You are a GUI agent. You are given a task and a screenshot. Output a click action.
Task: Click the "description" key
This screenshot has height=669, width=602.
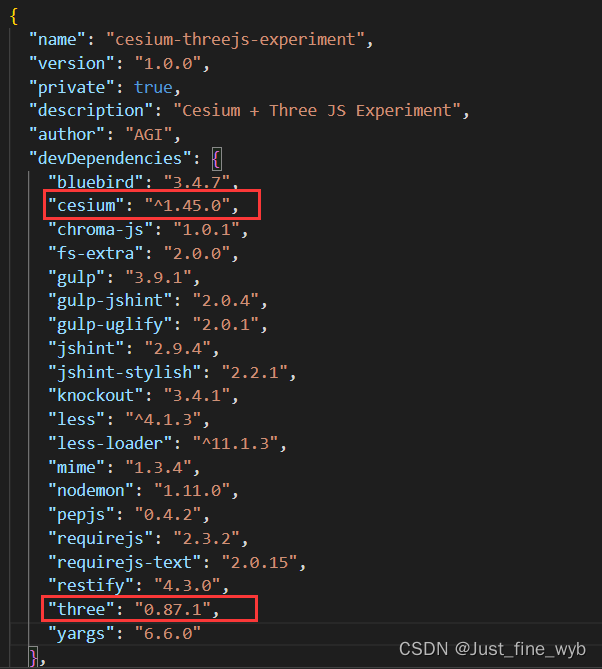(91, 111)
